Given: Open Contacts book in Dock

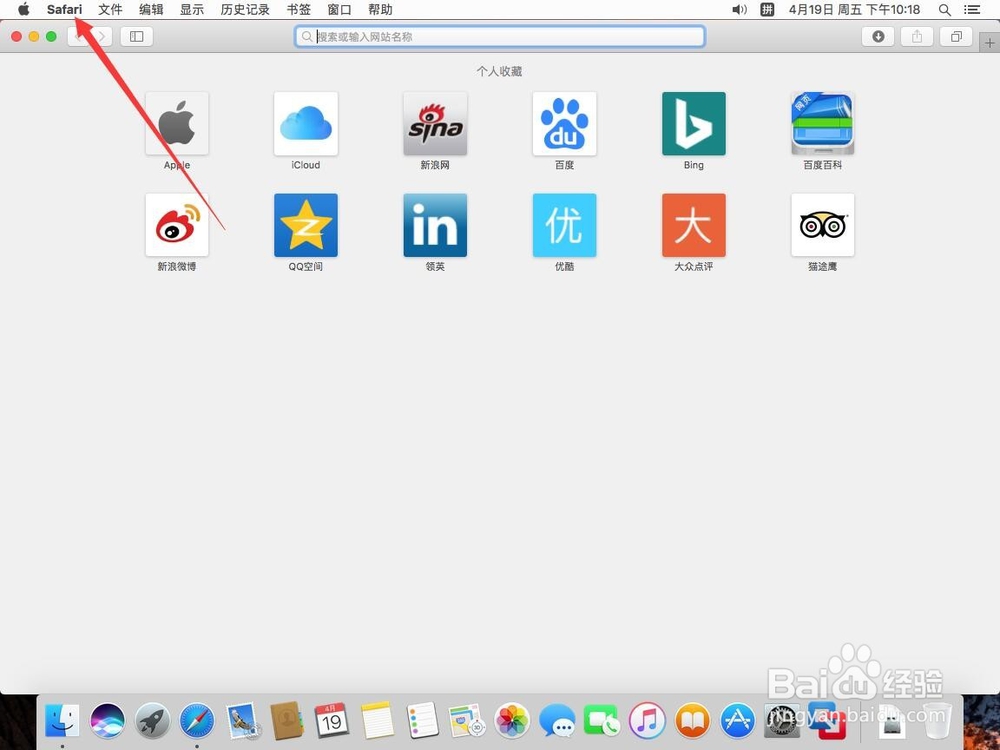Looking at the screenshot, I should (286, 721).
